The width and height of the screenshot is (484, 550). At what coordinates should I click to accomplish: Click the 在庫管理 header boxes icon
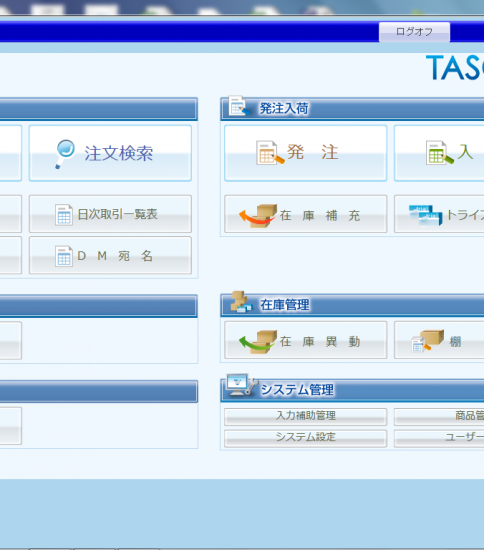tap(241, 302)
